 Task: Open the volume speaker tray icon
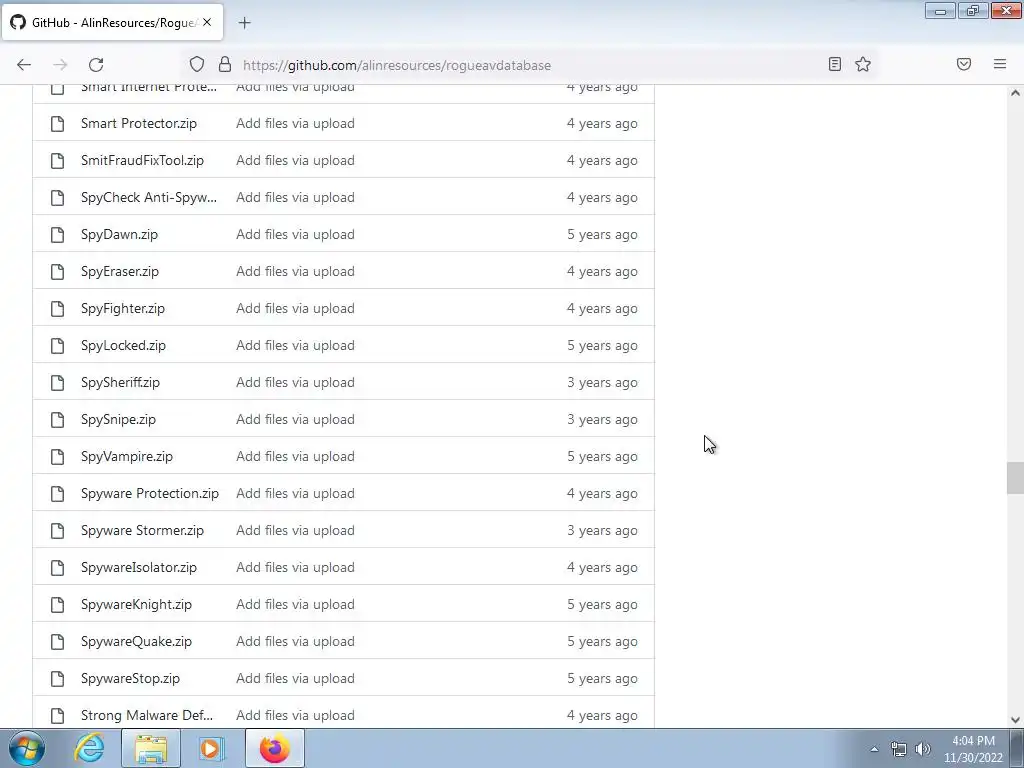923,749
